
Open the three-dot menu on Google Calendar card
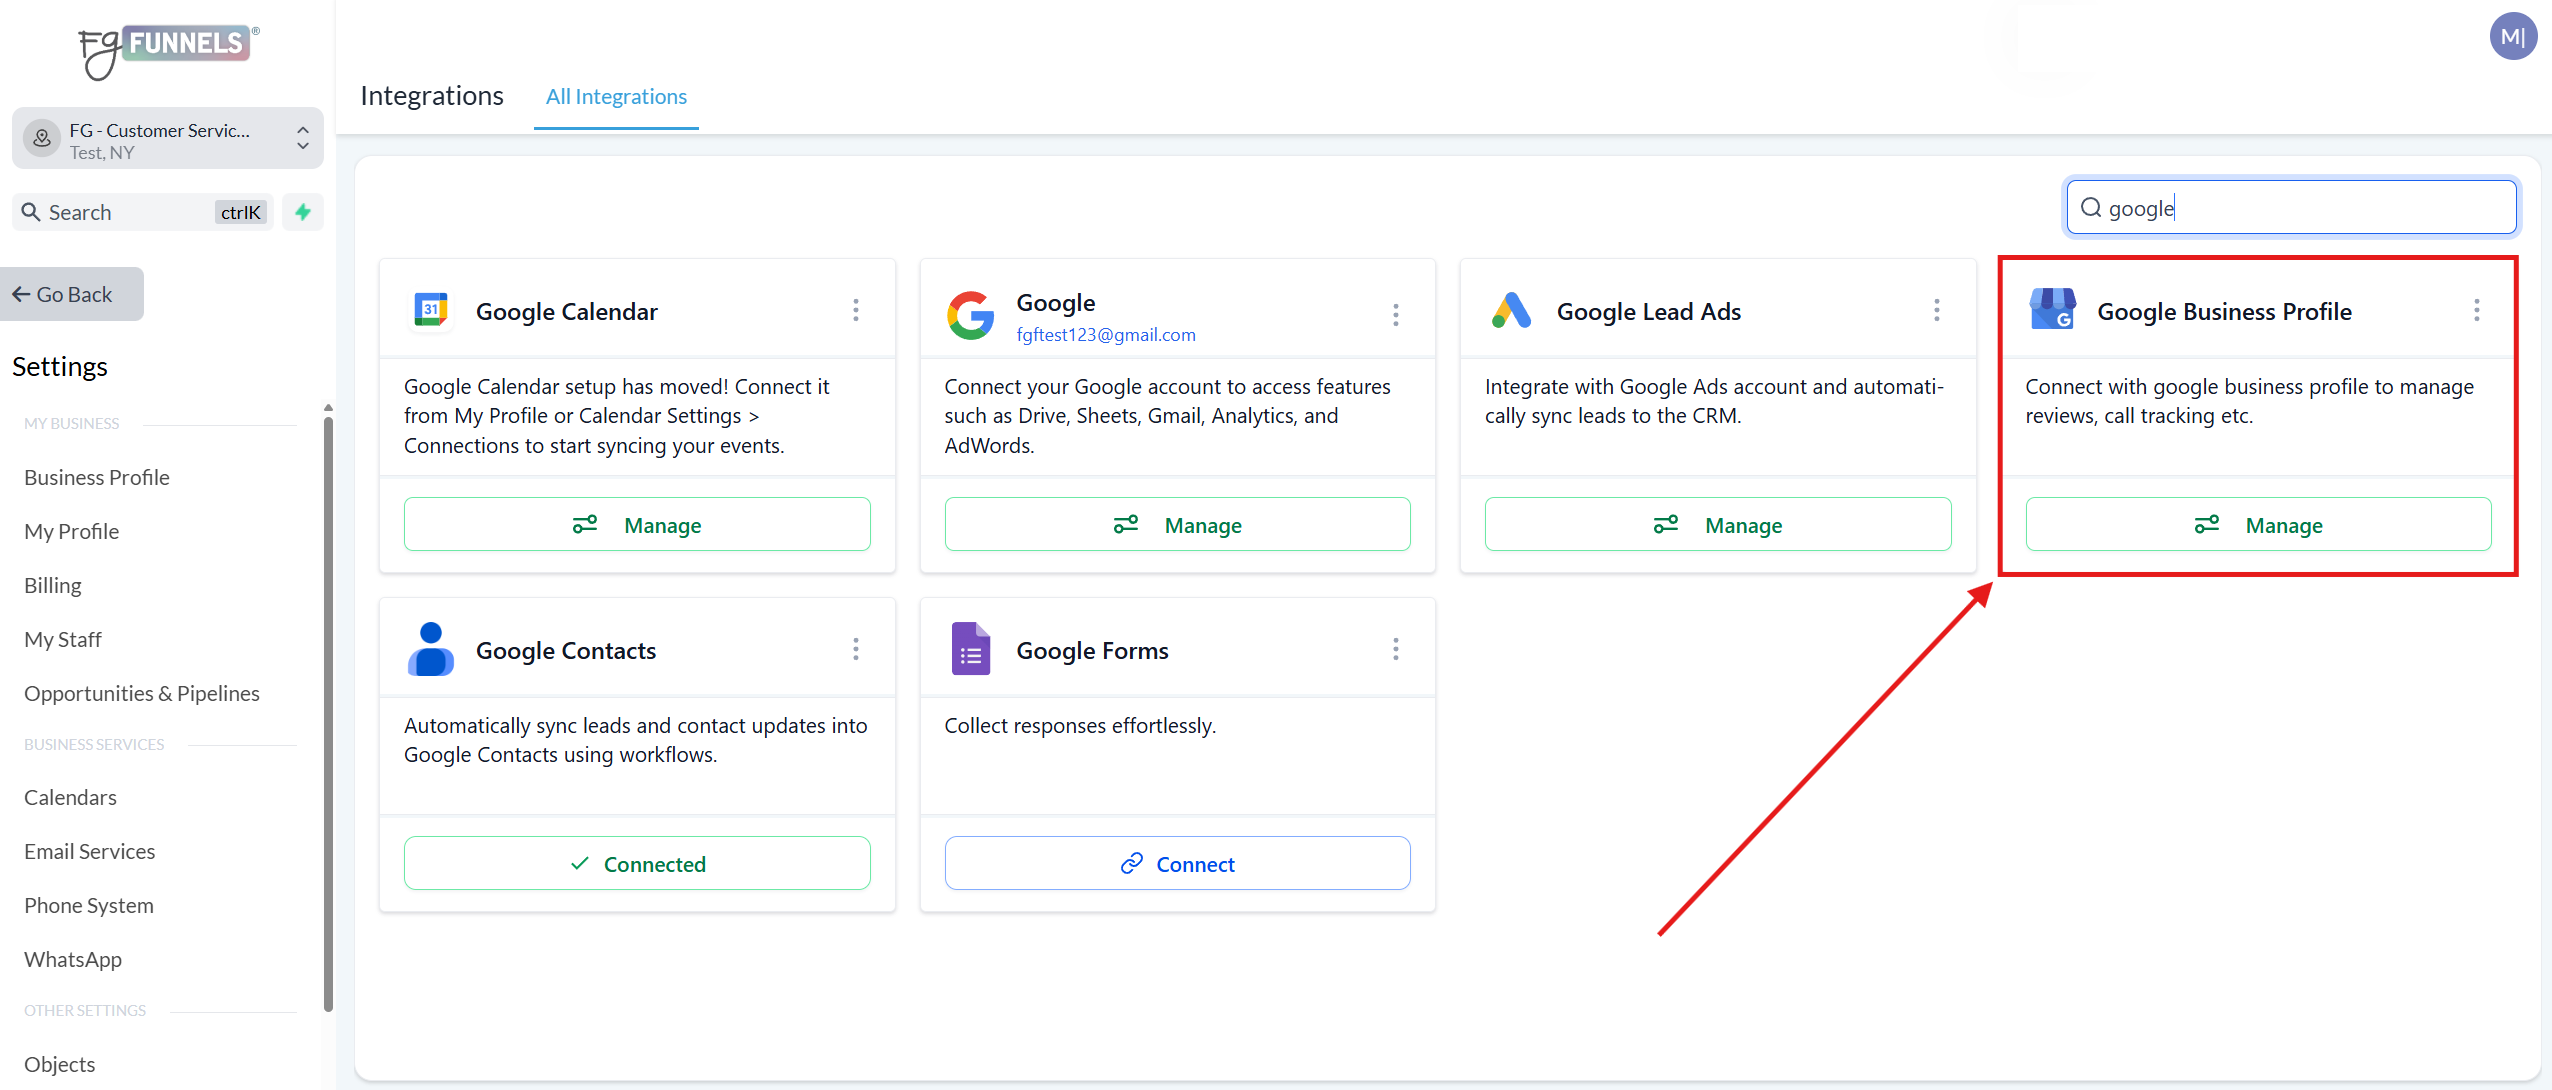click(856, 310)
